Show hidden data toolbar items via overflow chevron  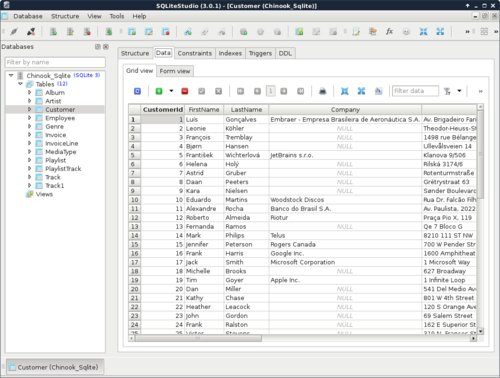pyautogui.click(x=480, y=91)
